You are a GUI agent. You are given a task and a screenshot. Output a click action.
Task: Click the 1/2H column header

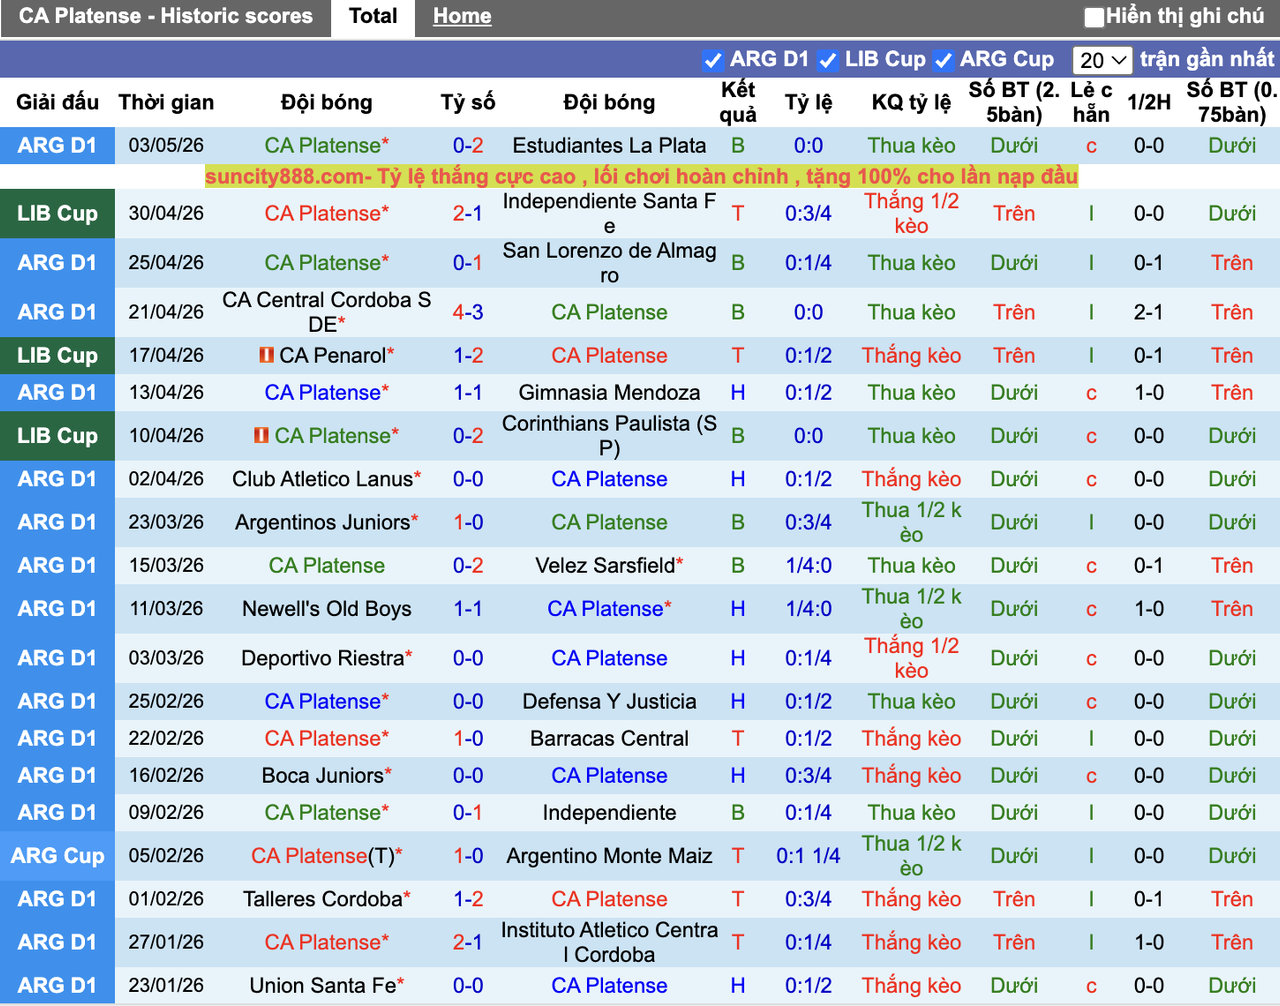pyautogui.click(x=1149, y=102)
